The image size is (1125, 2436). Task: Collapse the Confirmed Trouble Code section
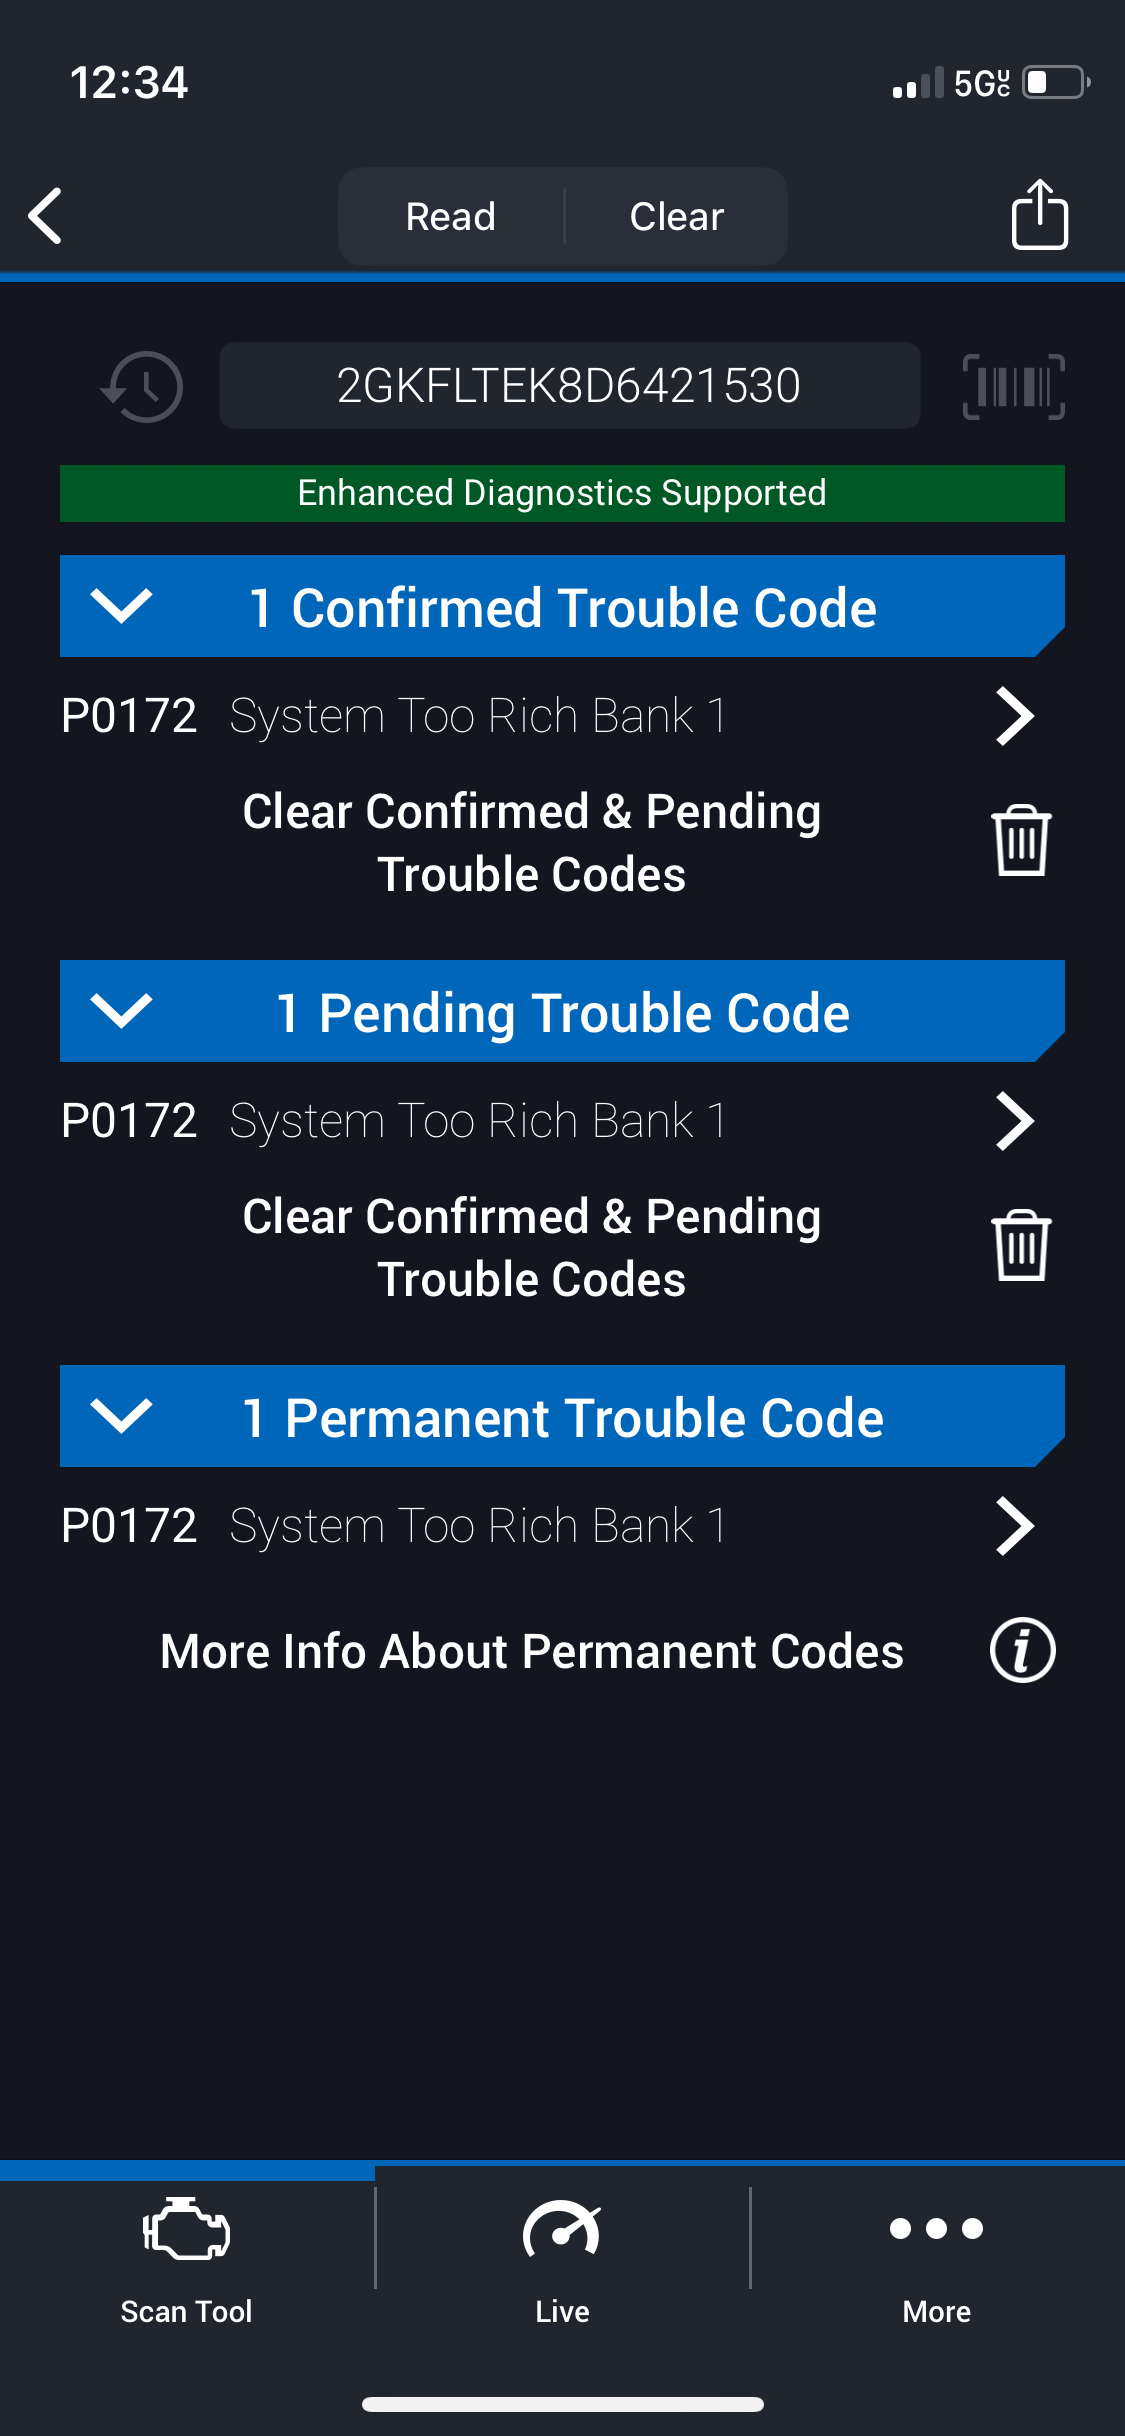pos(121,606)
